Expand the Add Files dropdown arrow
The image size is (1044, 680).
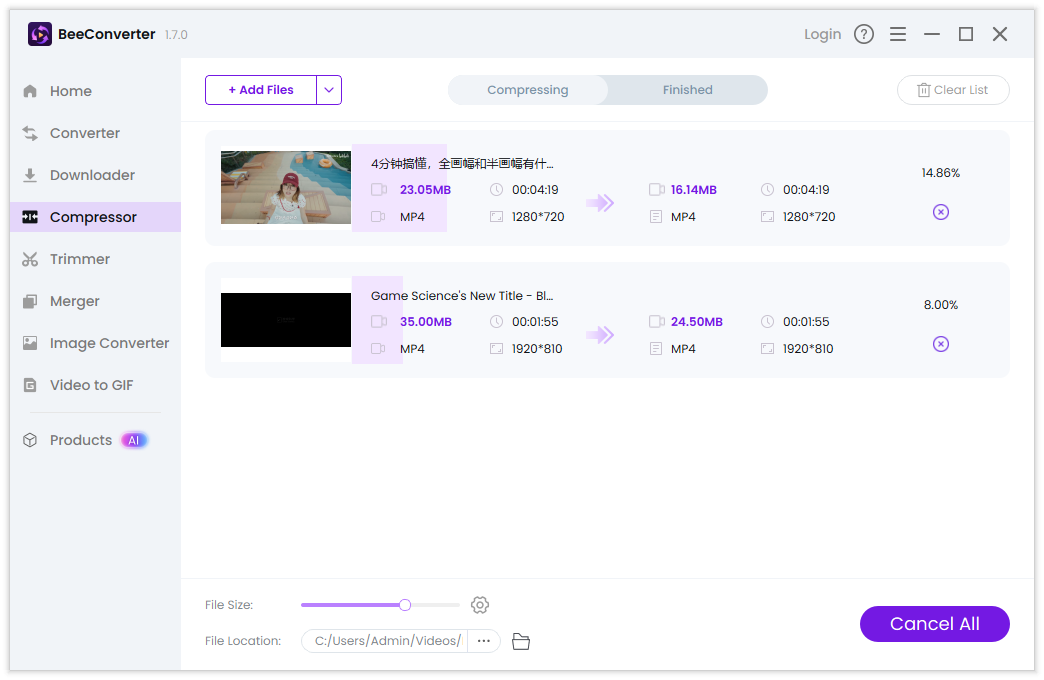click(329, 90)
